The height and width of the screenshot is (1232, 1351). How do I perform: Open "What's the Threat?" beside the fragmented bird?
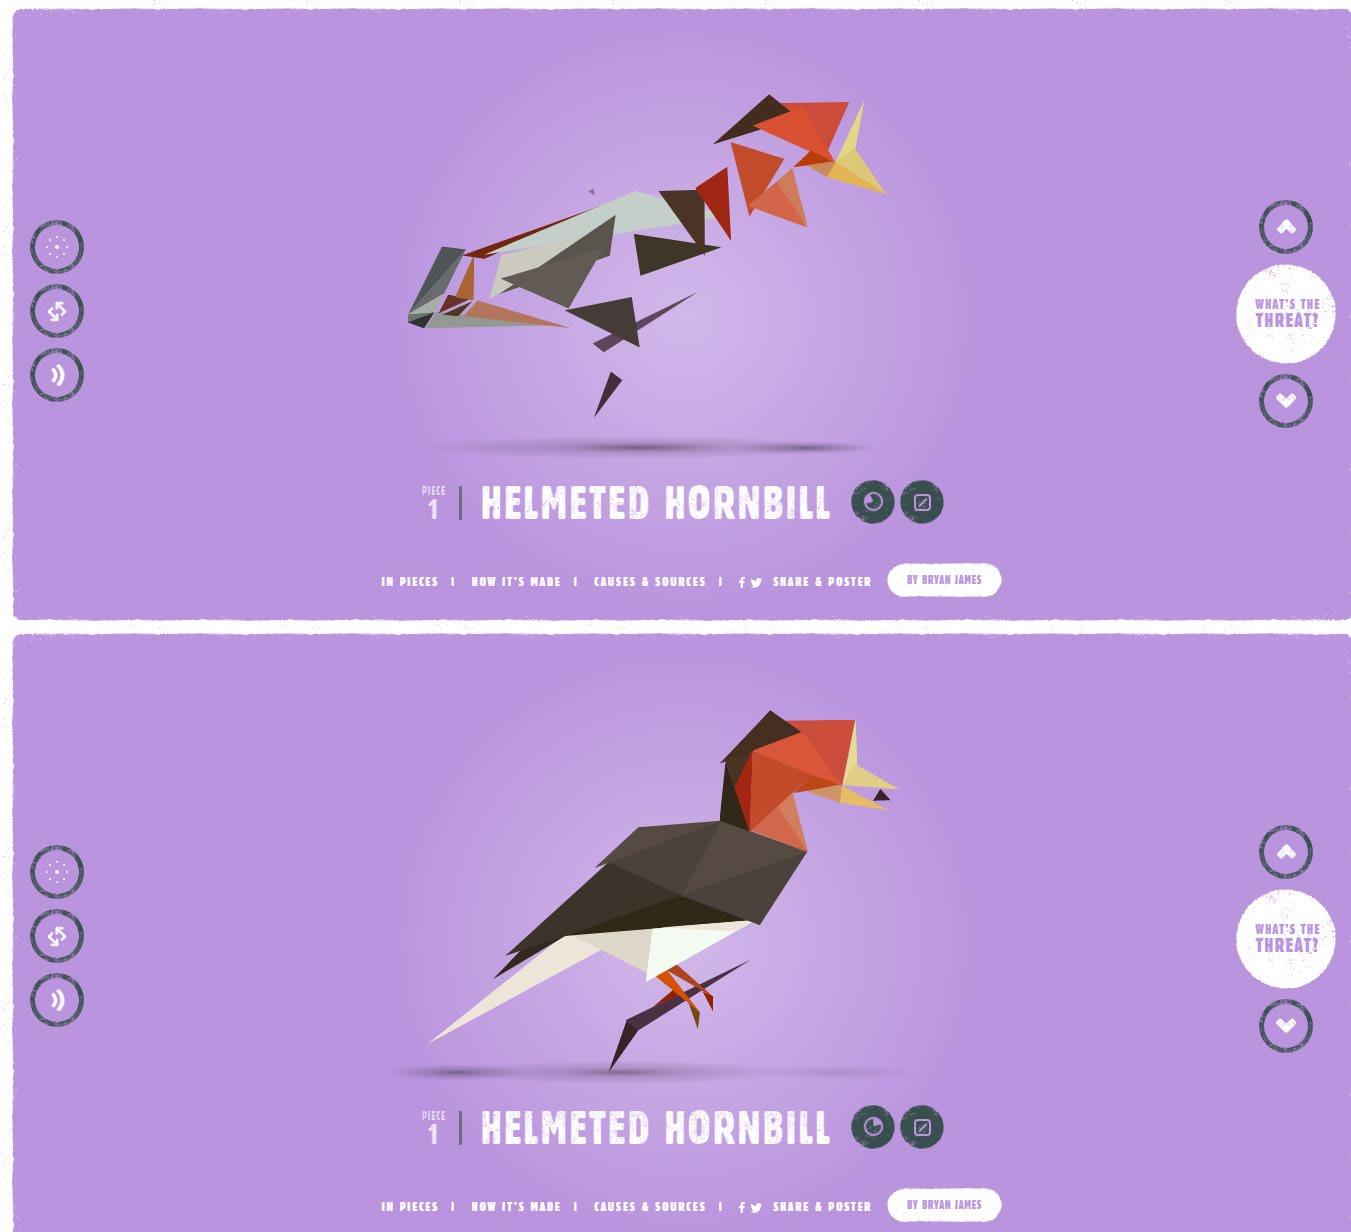point(1286,313)
